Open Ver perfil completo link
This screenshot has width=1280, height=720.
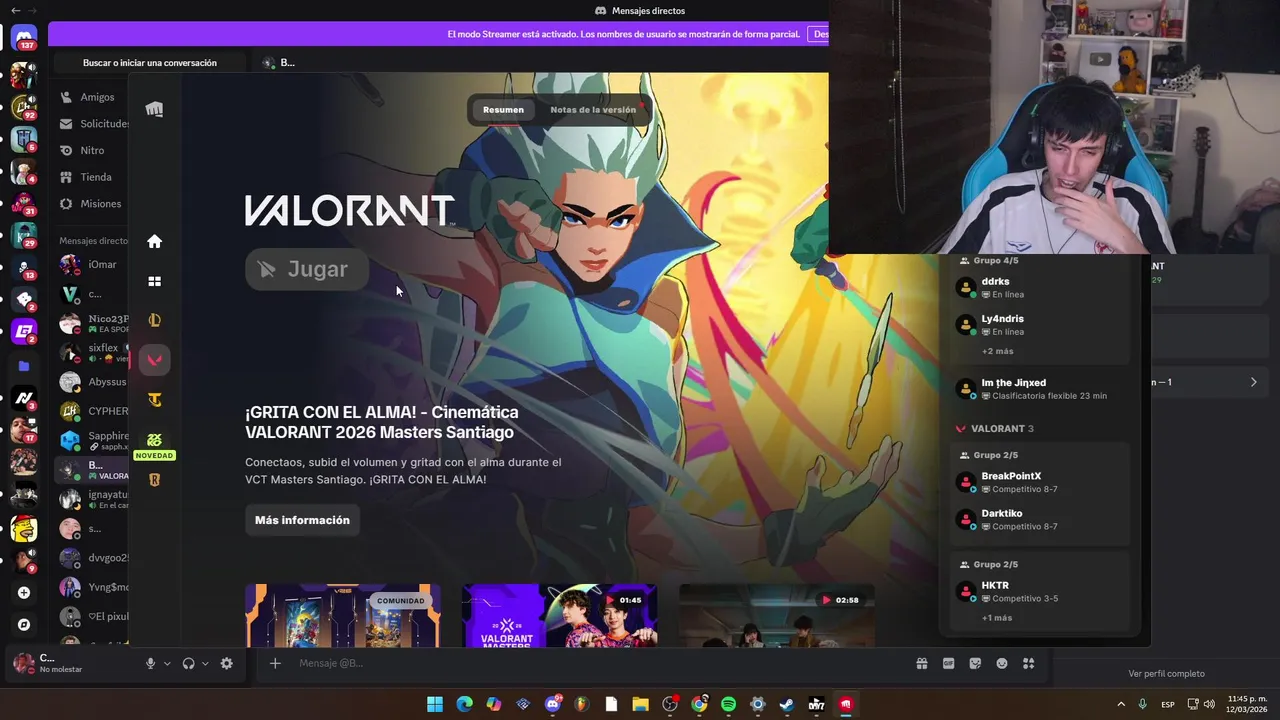point(1166,674)
